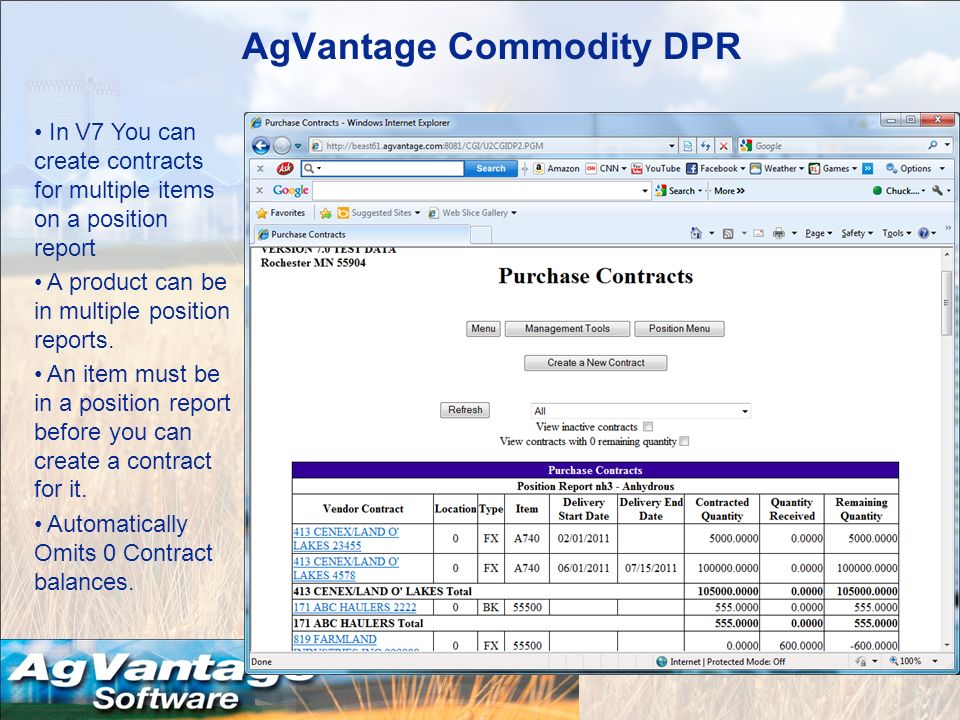Click scrollbar down arrow of the page
The height and width of the screenshot is (720, 960).
point(947,645)
